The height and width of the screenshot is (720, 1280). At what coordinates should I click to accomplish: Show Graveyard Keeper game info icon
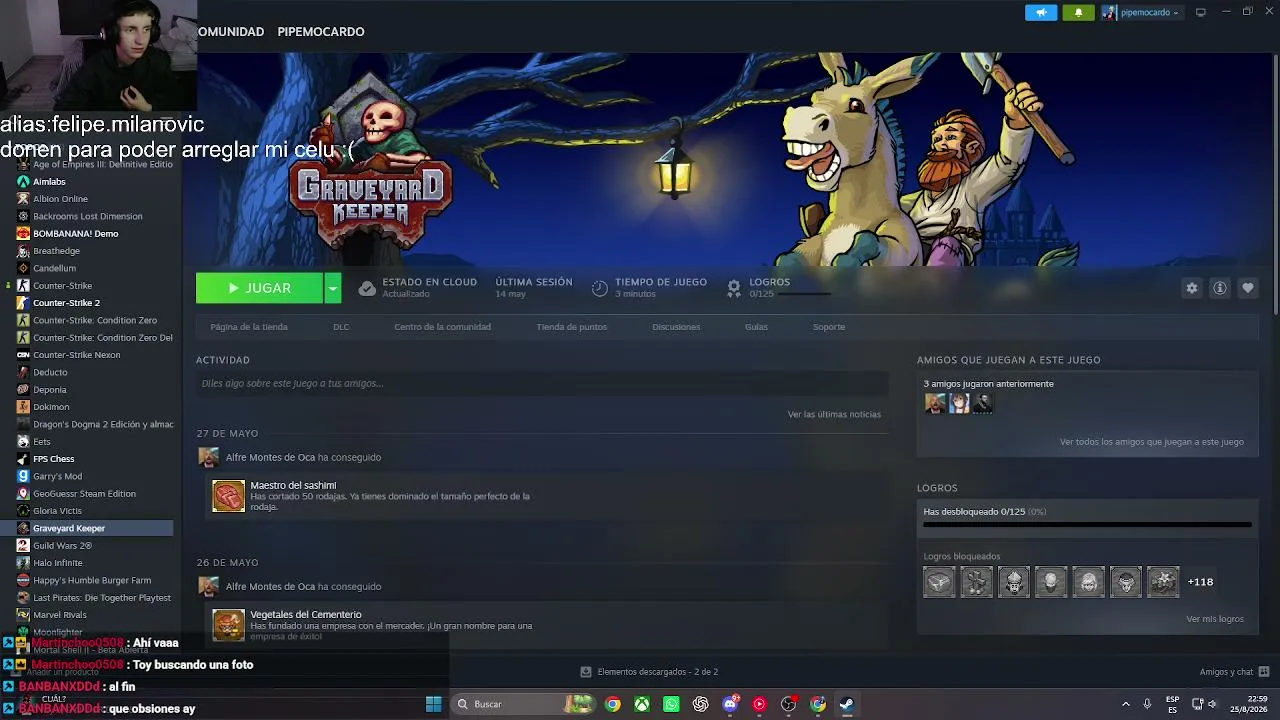pos(1220,288)
